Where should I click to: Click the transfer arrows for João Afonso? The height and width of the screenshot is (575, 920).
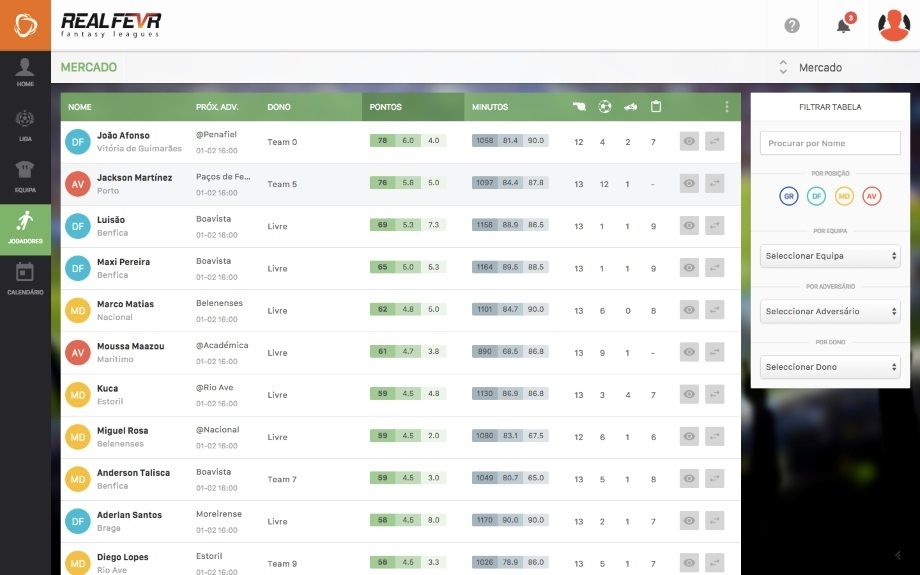pos(714,142)
